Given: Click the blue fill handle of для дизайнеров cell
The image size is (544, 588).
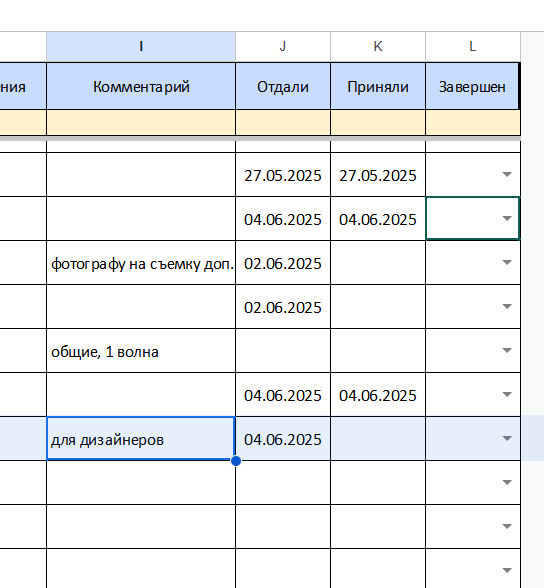Looking at the screenshot, I should (x=236, y=461).
